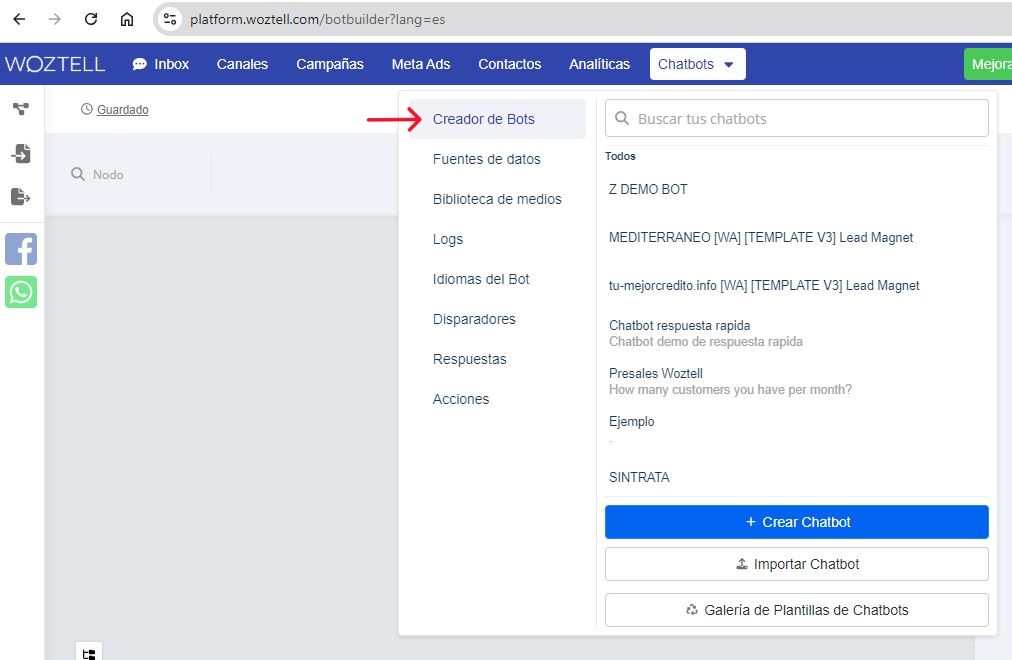This screenshot has height=660, width=1012.
Task: Collapse the Chatbots dropdown
Action: tap(697, 64)
